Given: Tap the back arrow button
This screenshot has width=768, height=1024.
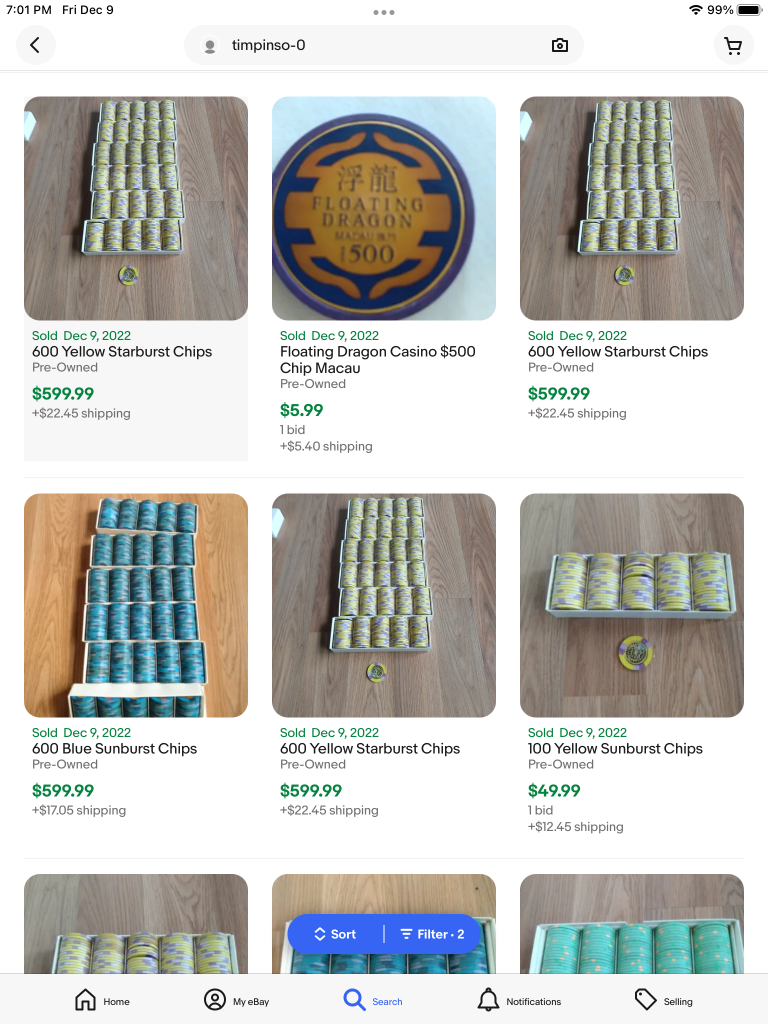Looking at the screenshot, I should pyautogui.click(x=35, y=45).
